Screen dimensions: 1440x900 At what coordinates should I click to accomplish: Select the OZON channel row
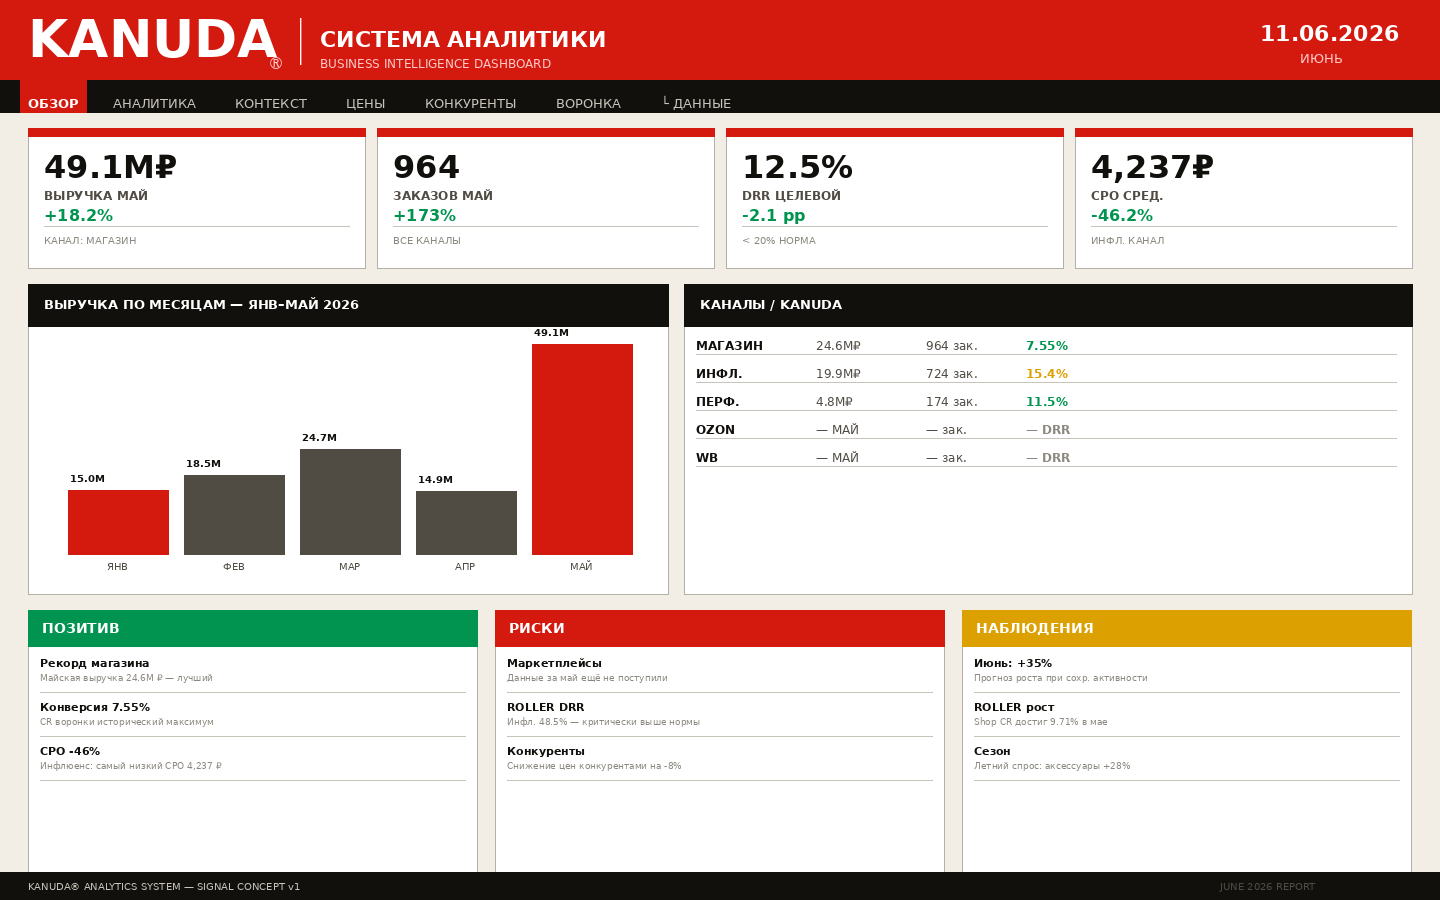pos(1046,429)
